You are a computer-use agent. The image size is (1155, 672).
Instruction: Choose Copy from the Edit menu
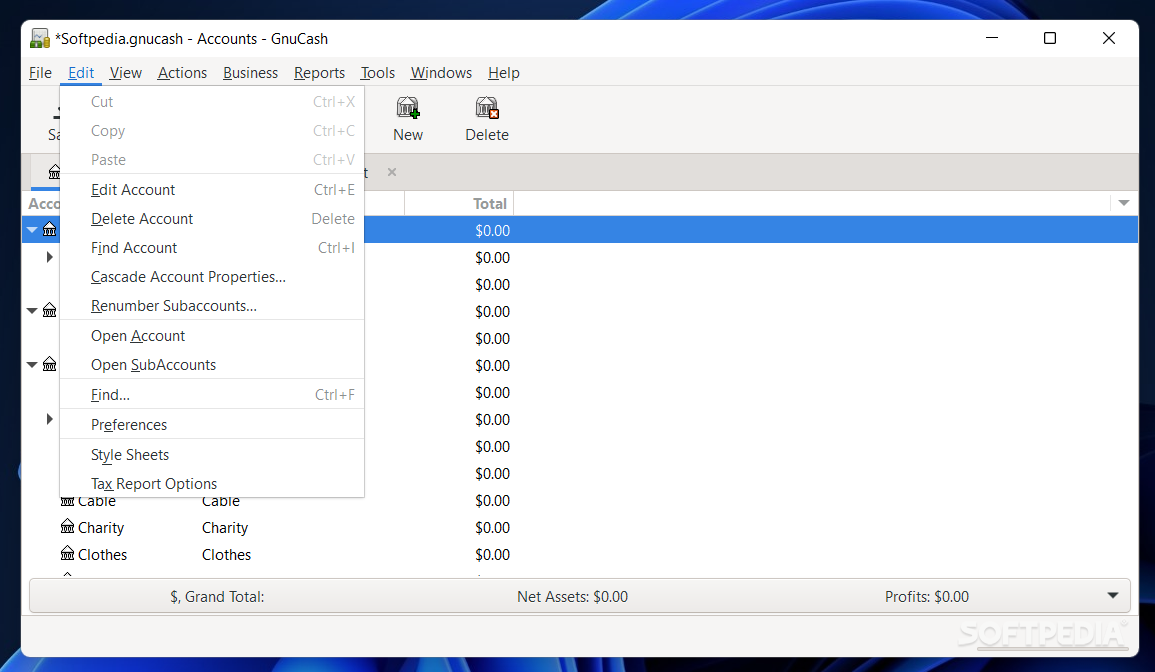coord(212,130)
